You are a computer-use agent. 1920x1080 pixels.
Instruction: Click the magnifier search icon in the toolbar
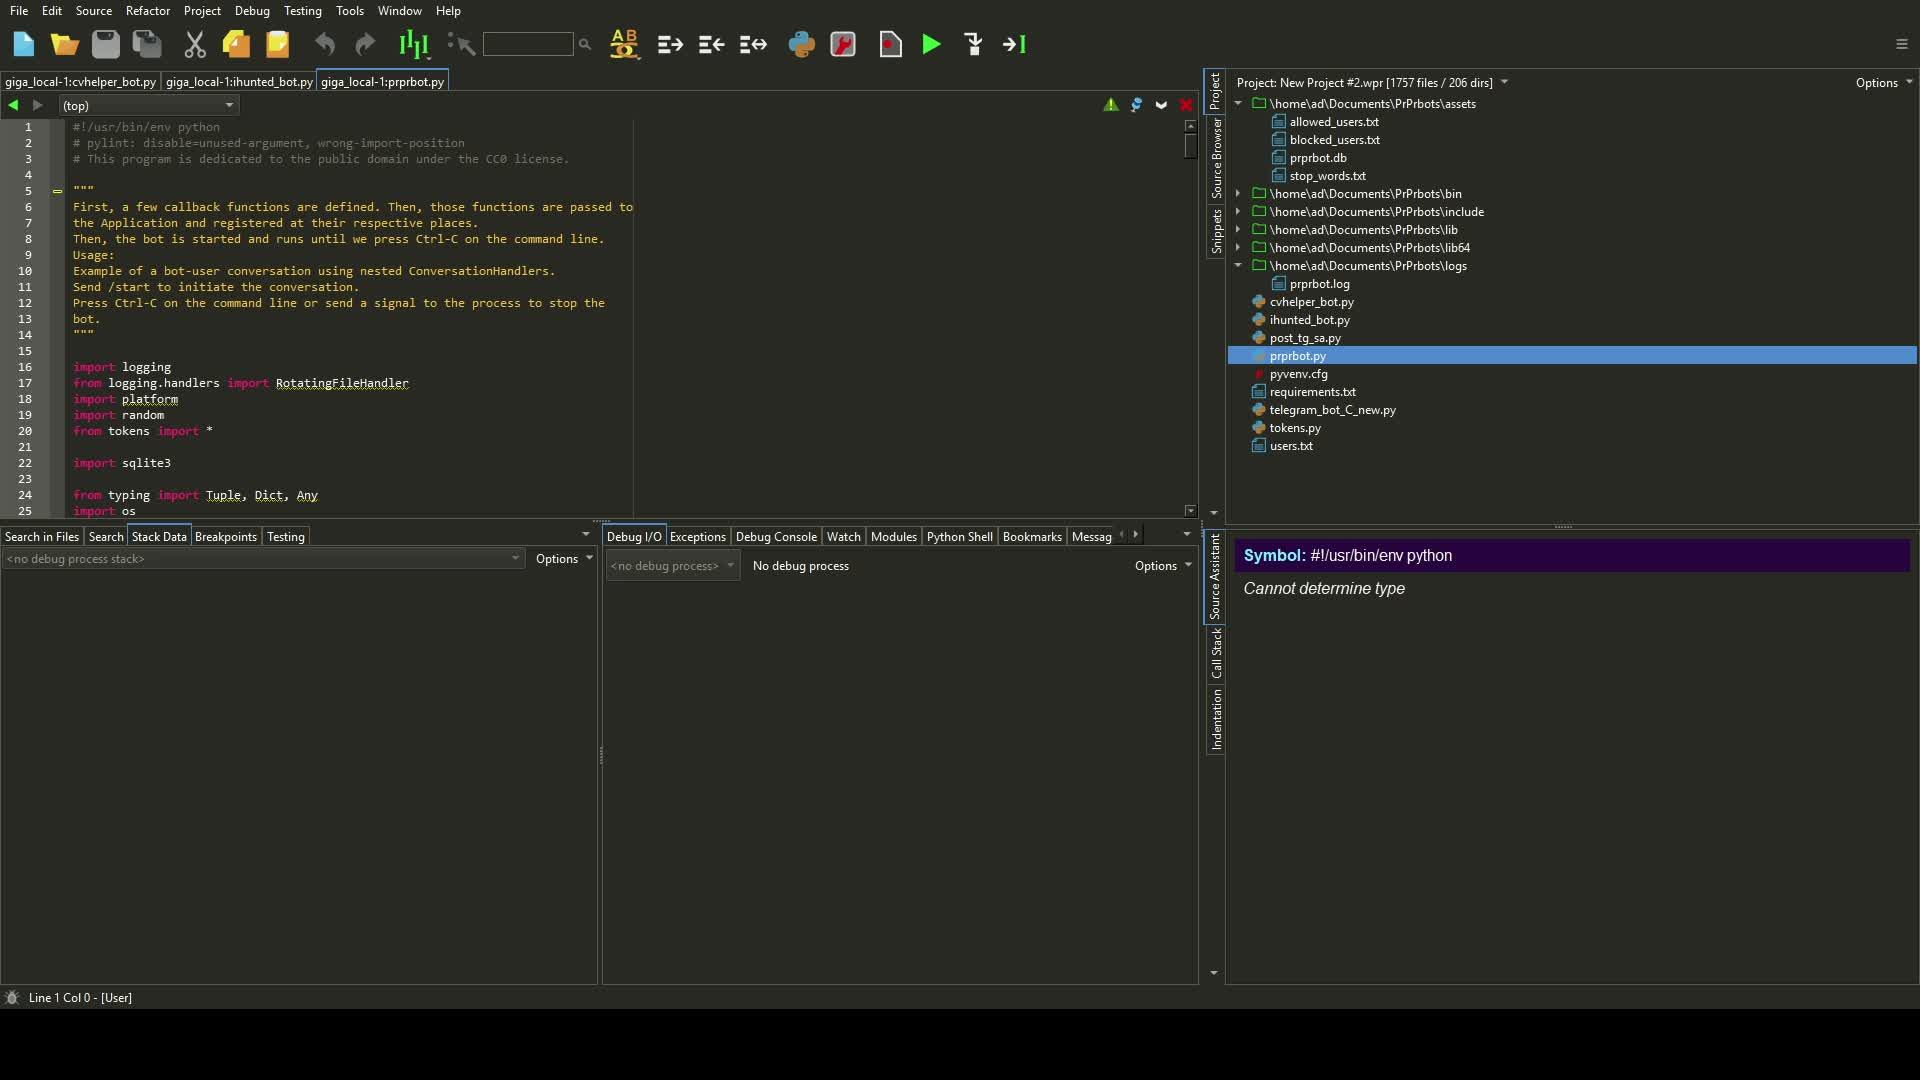pos(585,44)
